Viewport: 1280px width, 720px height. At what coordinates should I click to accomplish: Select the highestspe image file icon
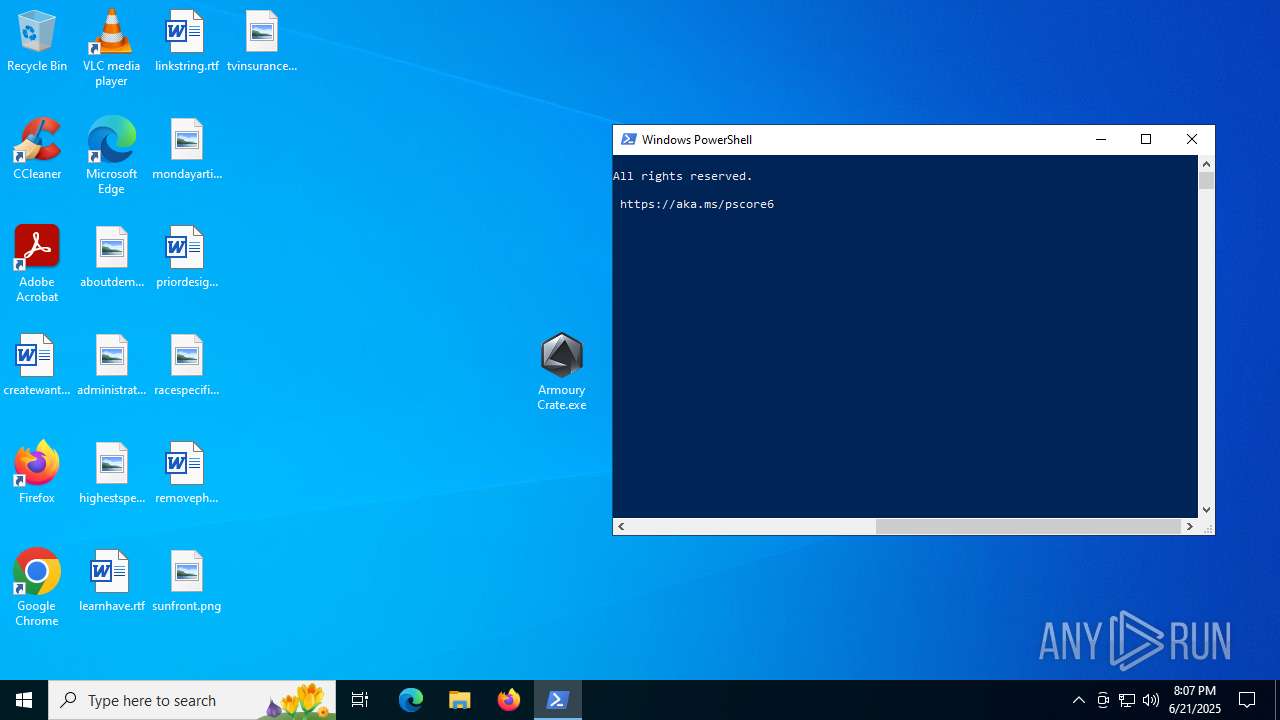point(112,474)
